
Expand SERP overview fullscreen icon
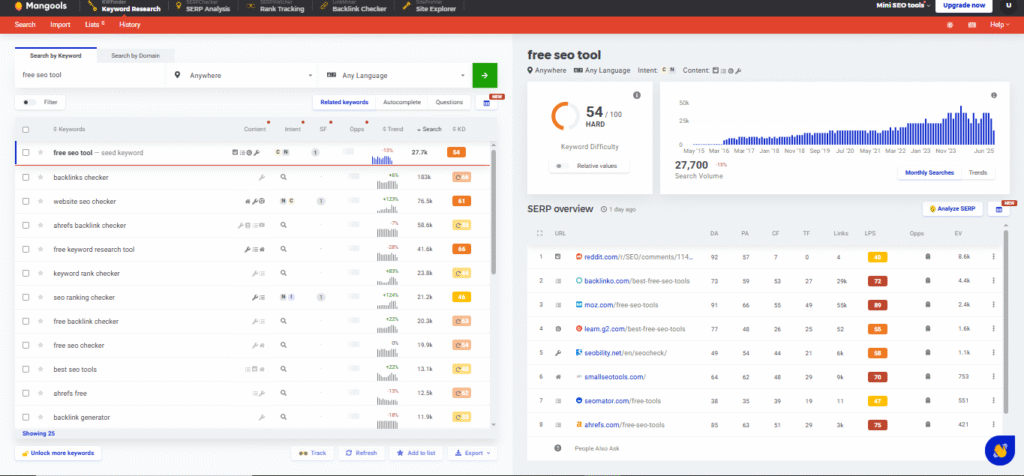(539, 233)
